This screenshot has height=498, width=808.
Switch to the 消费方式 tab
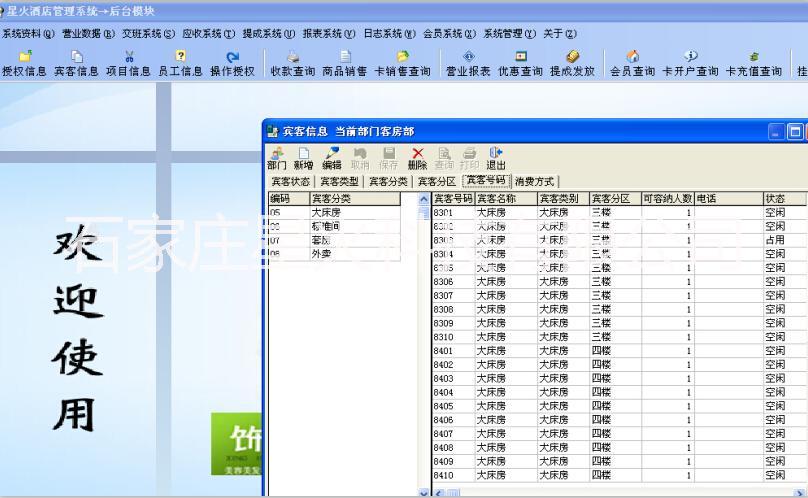click(x=534, y=181)
